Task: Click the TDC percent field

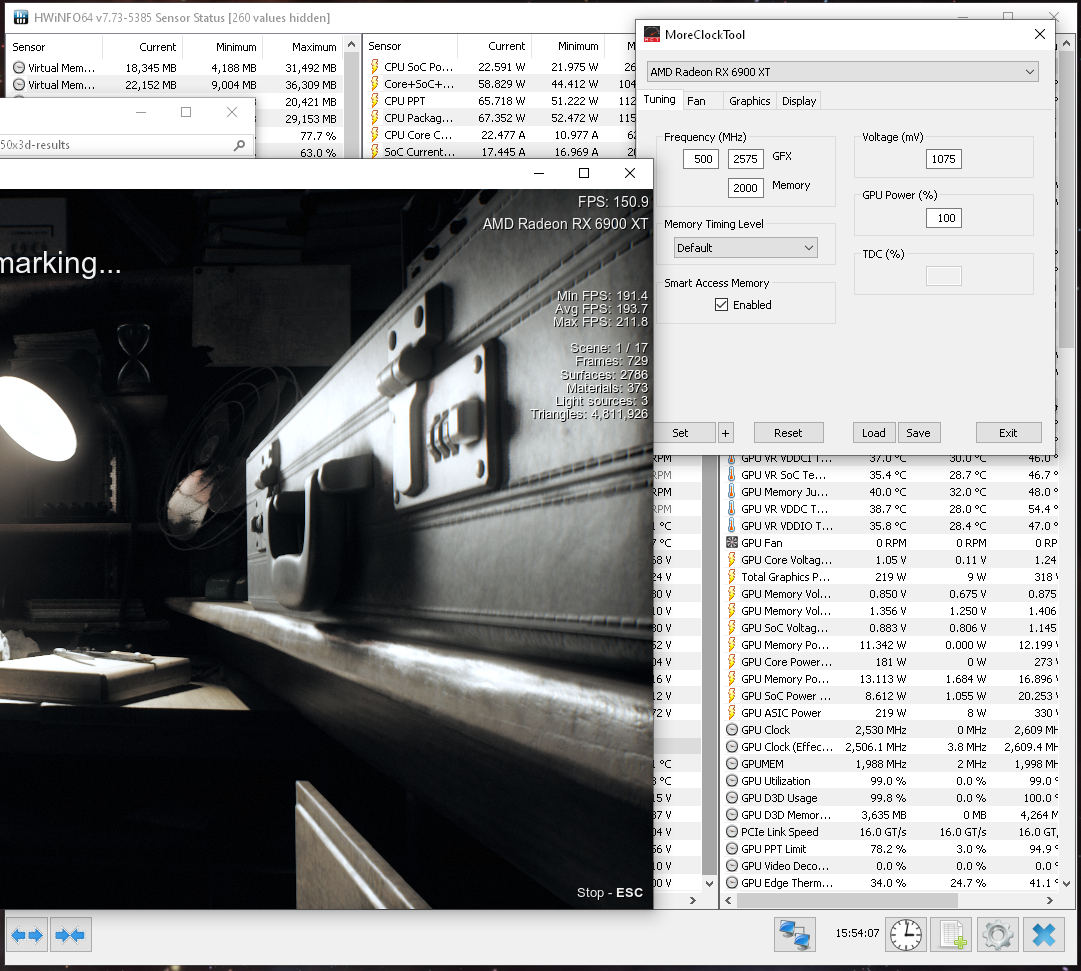Action: (943, 277)
